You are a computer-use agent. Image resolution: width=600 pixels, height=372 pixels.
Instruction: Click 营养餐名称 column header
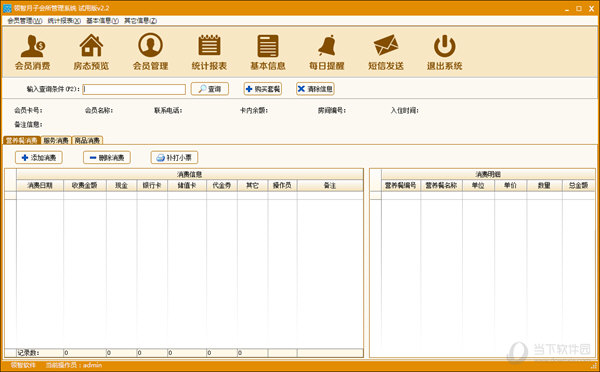click(x=441, y=185)
